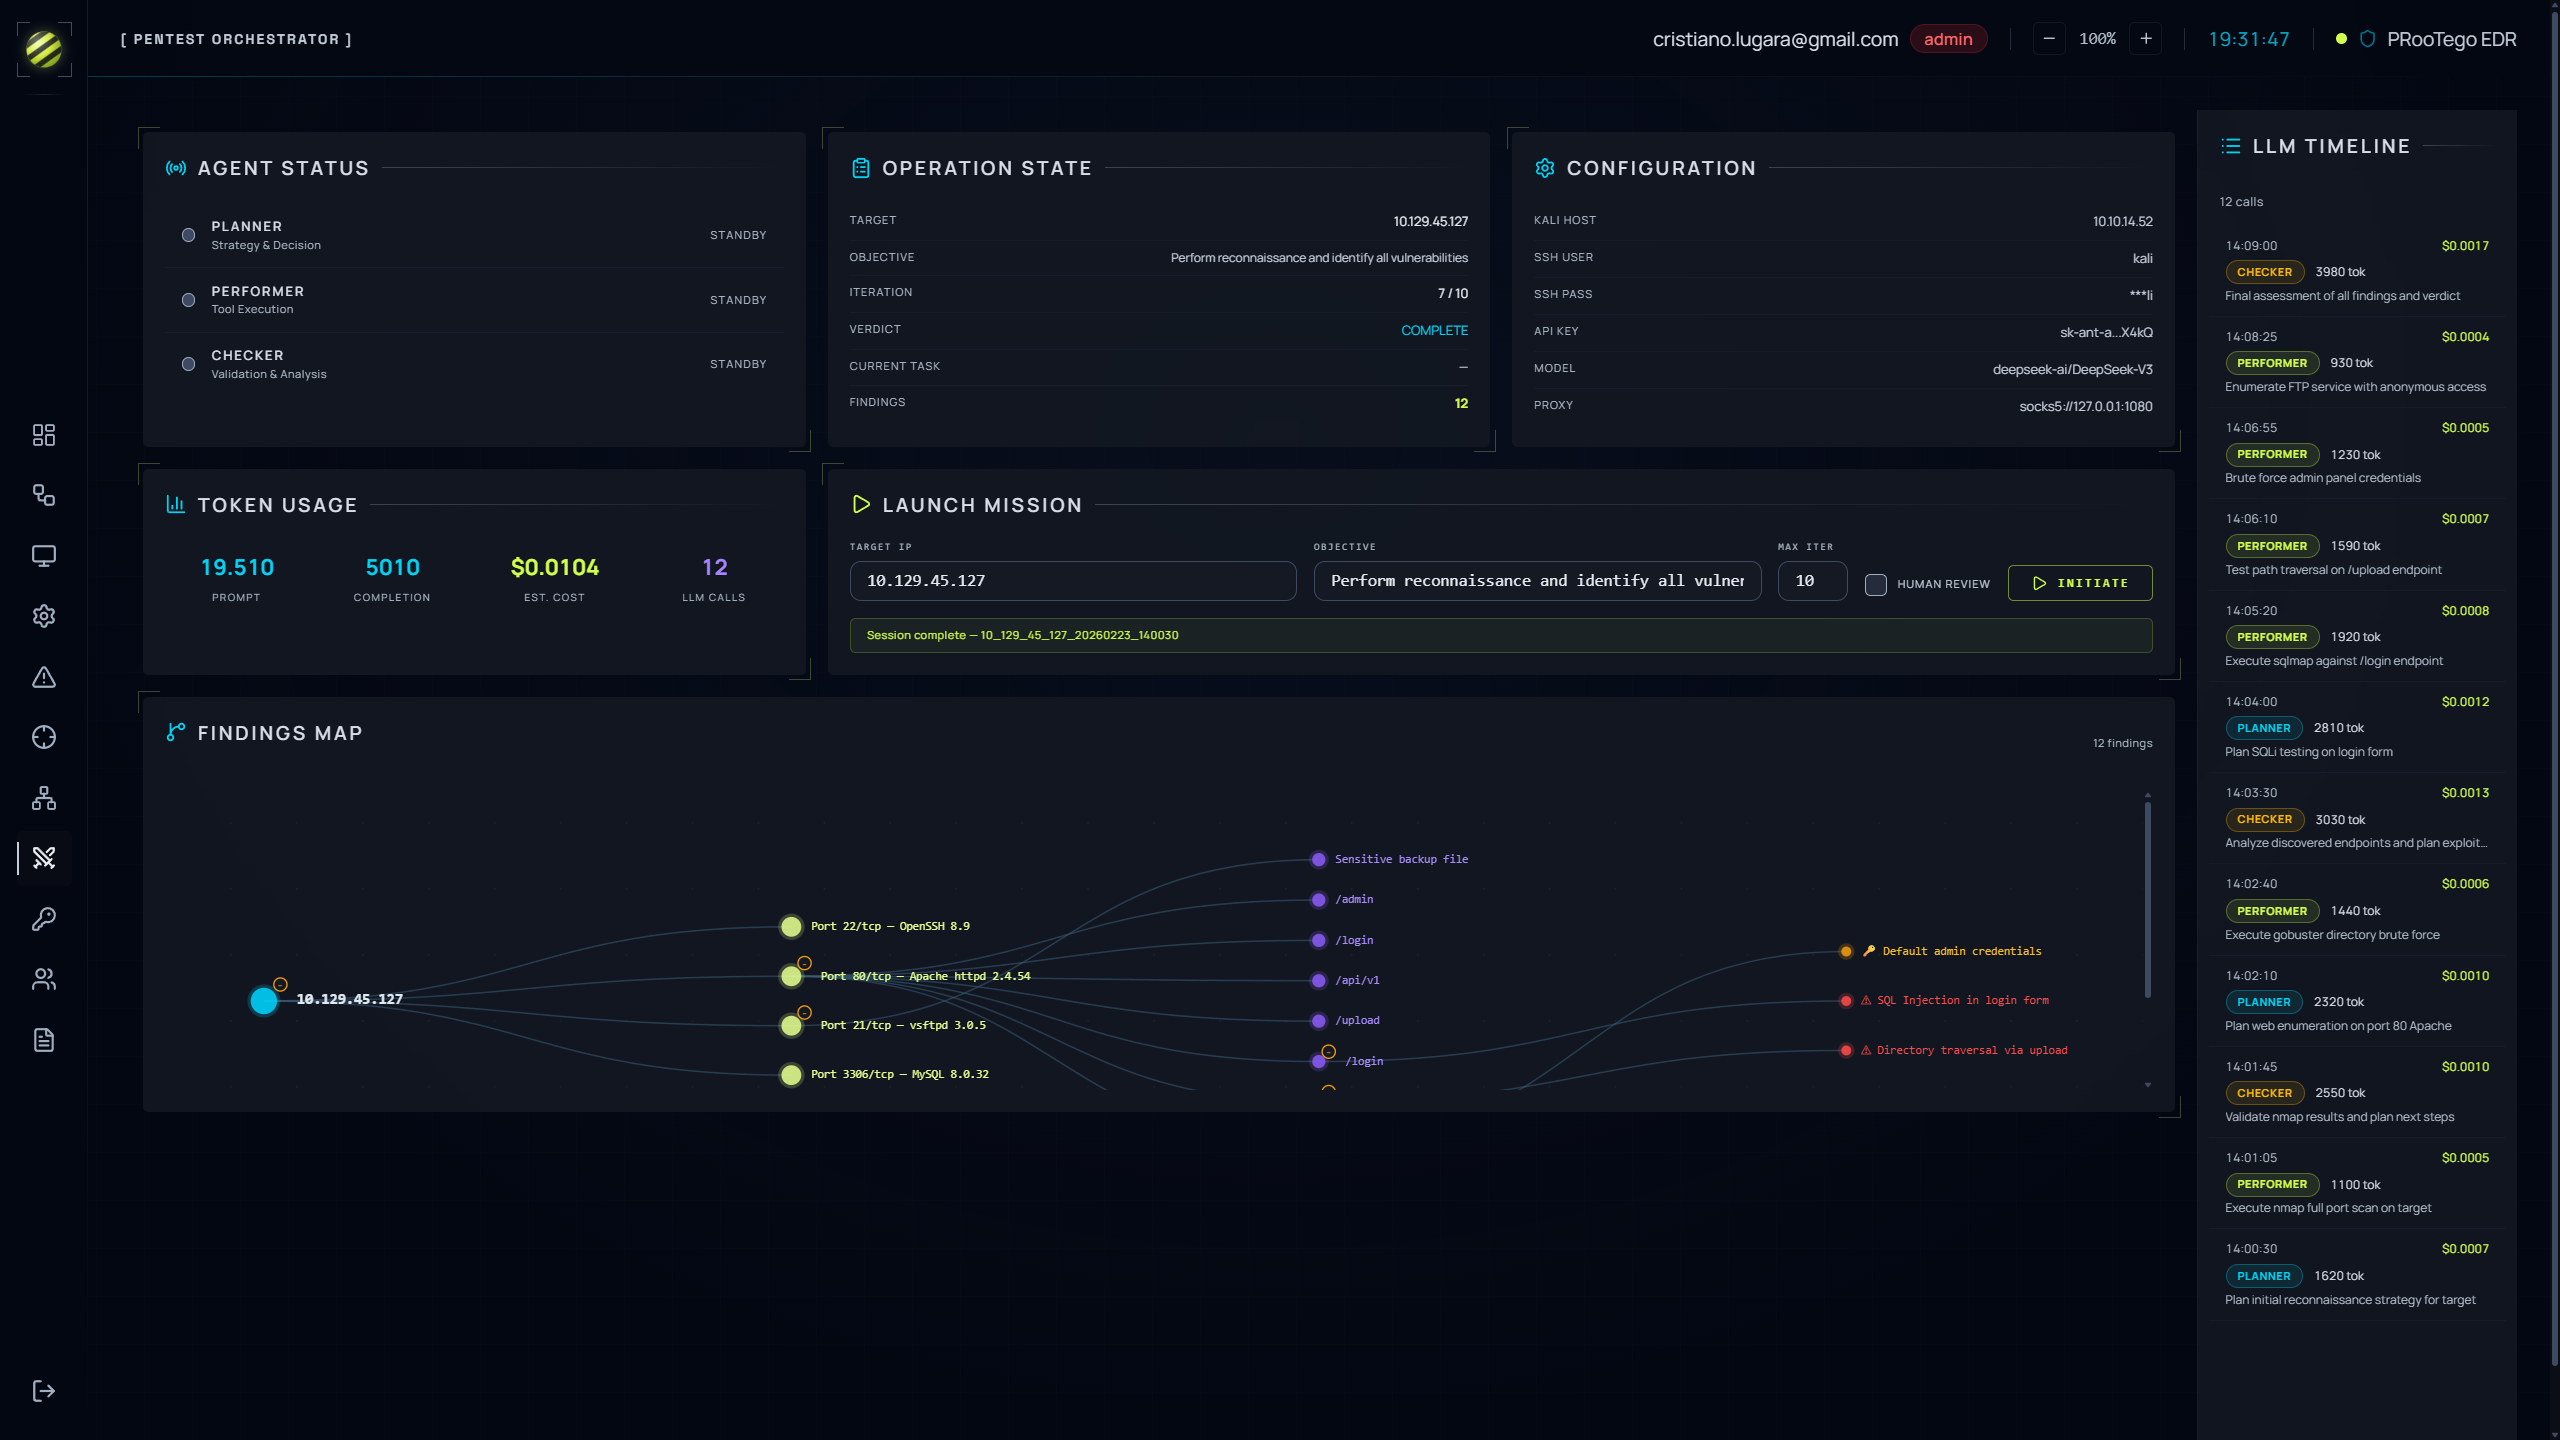The width and height of the screenshot is (2560, 1440).
Task: Toggle the Planner agent status indicator
Action: [187, 234]
